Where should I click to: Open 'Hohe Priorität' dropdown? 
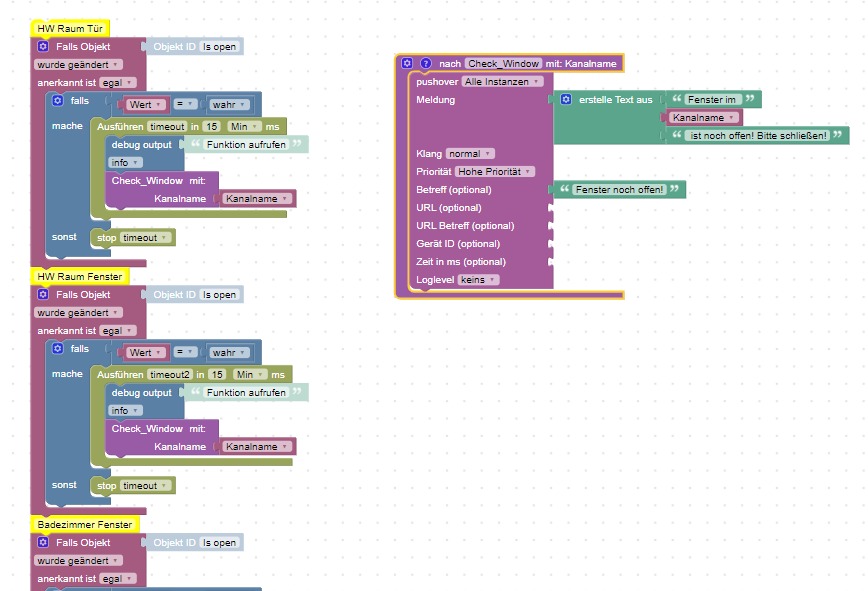tap(495, 172)
